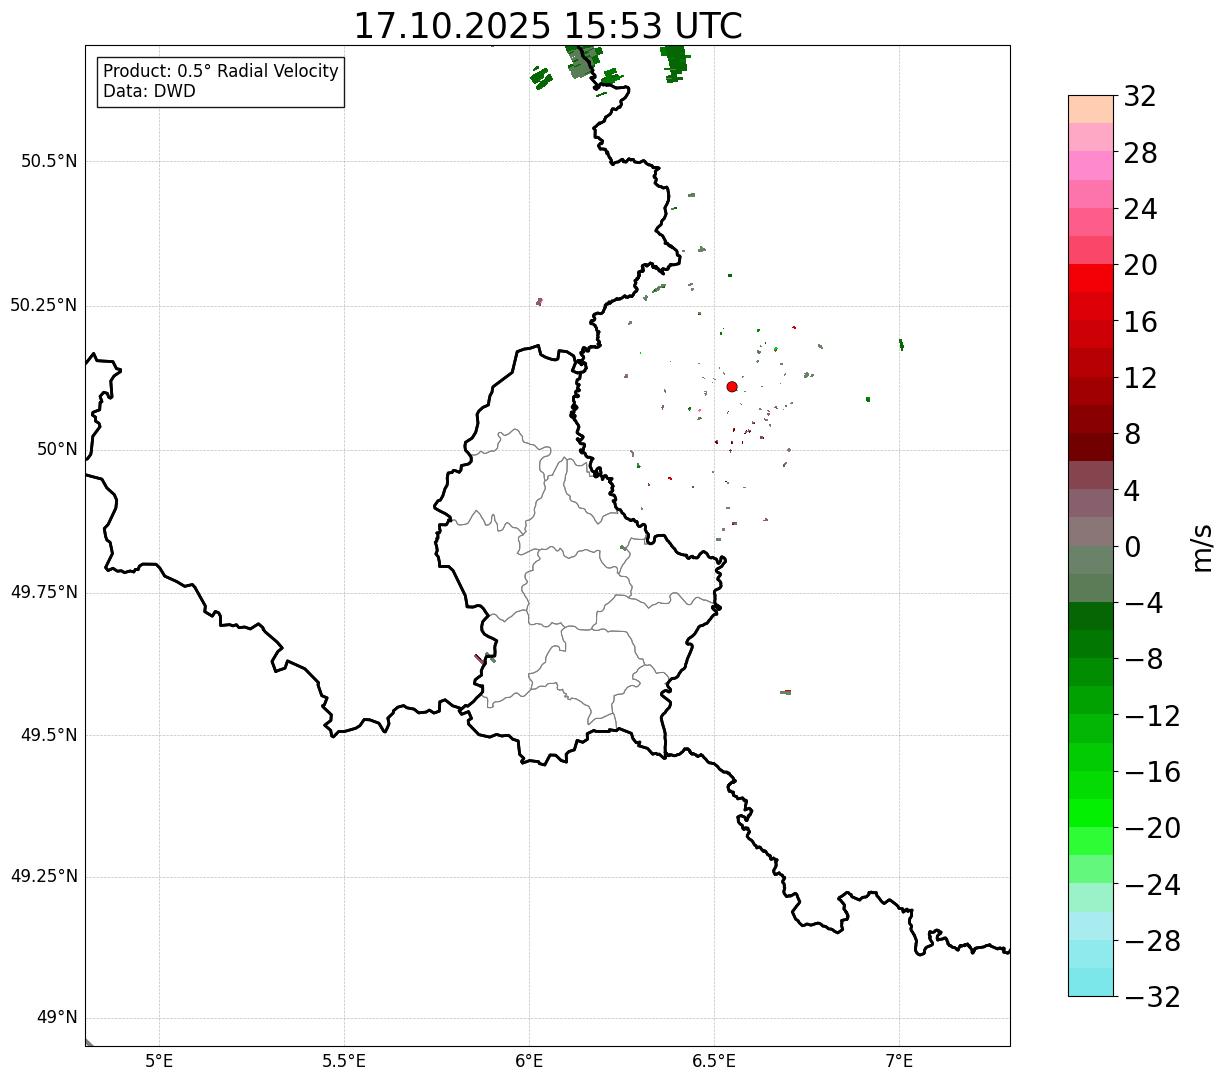The width and height of the screenshot is (1225, 1081).
Task: Click the 6.5°E longitude label
Action: [714, 1061]
